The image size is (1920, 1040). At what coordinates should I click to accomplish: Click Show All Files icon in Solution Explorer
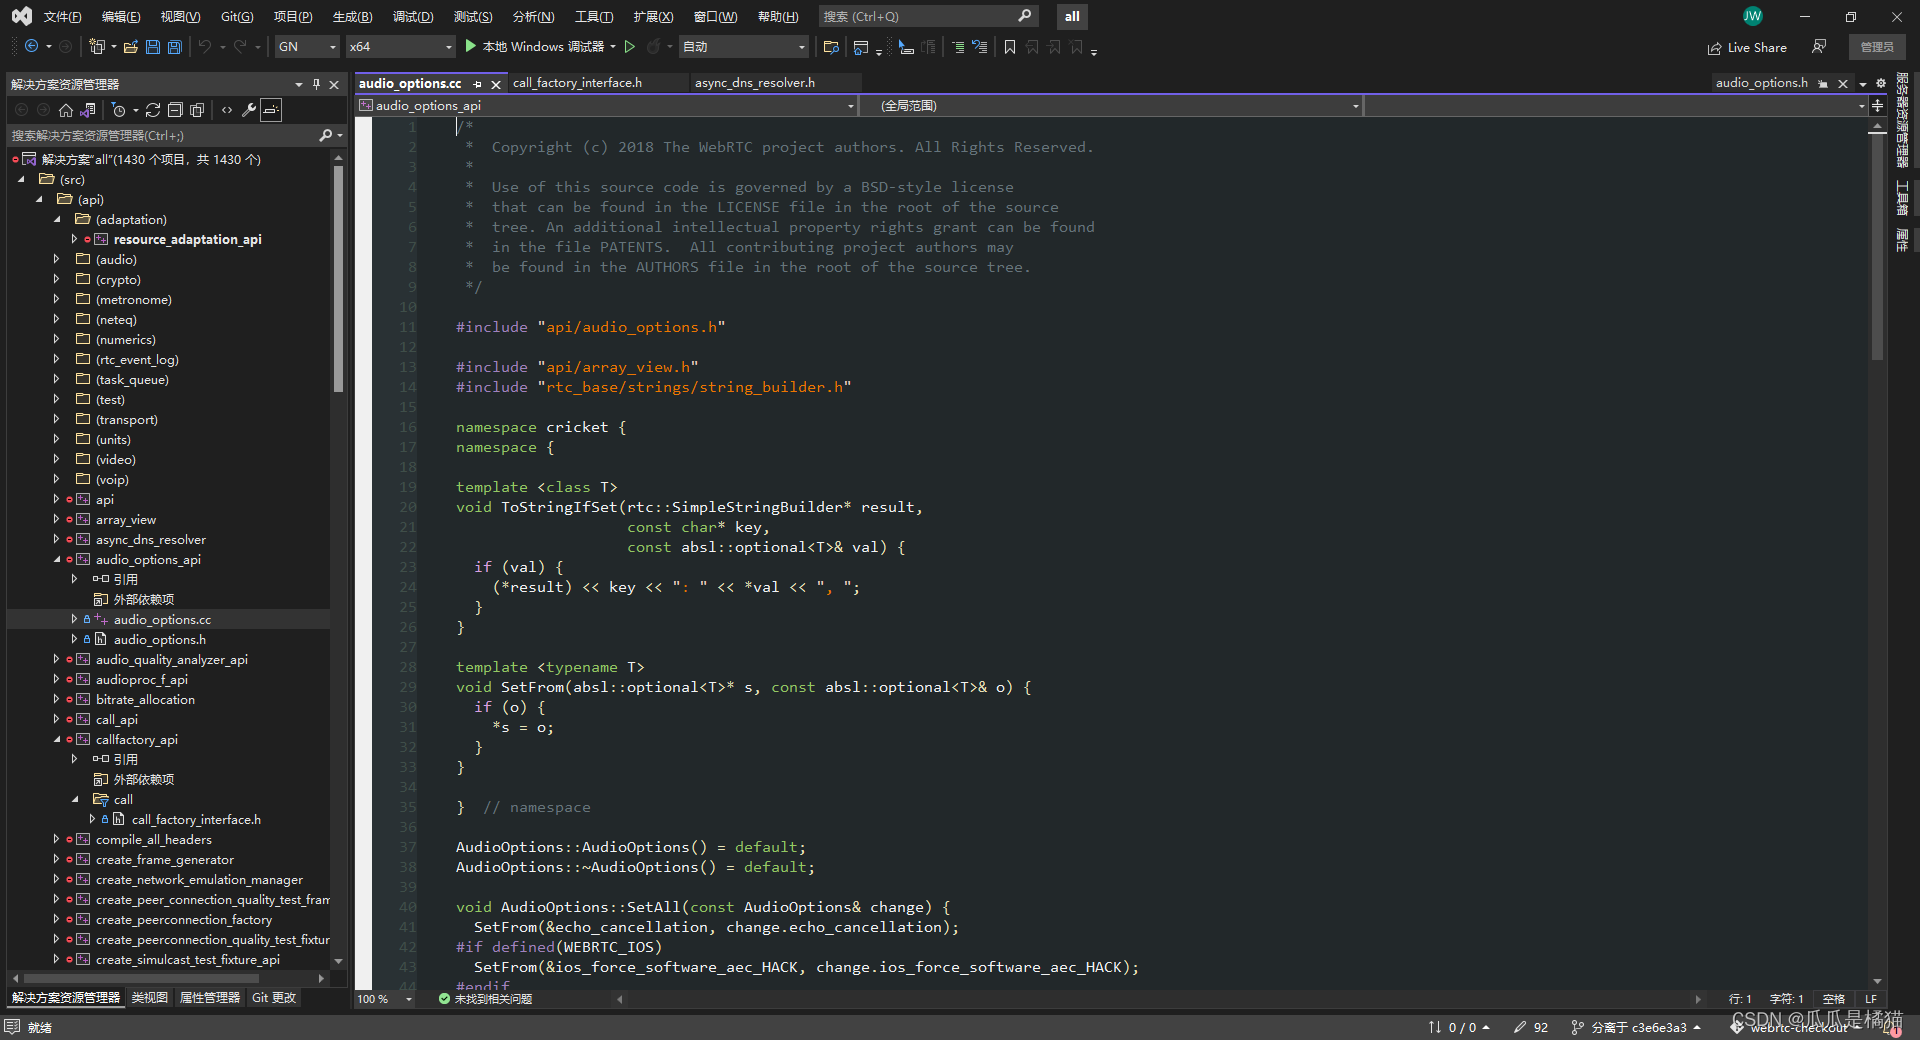(197, 110)
